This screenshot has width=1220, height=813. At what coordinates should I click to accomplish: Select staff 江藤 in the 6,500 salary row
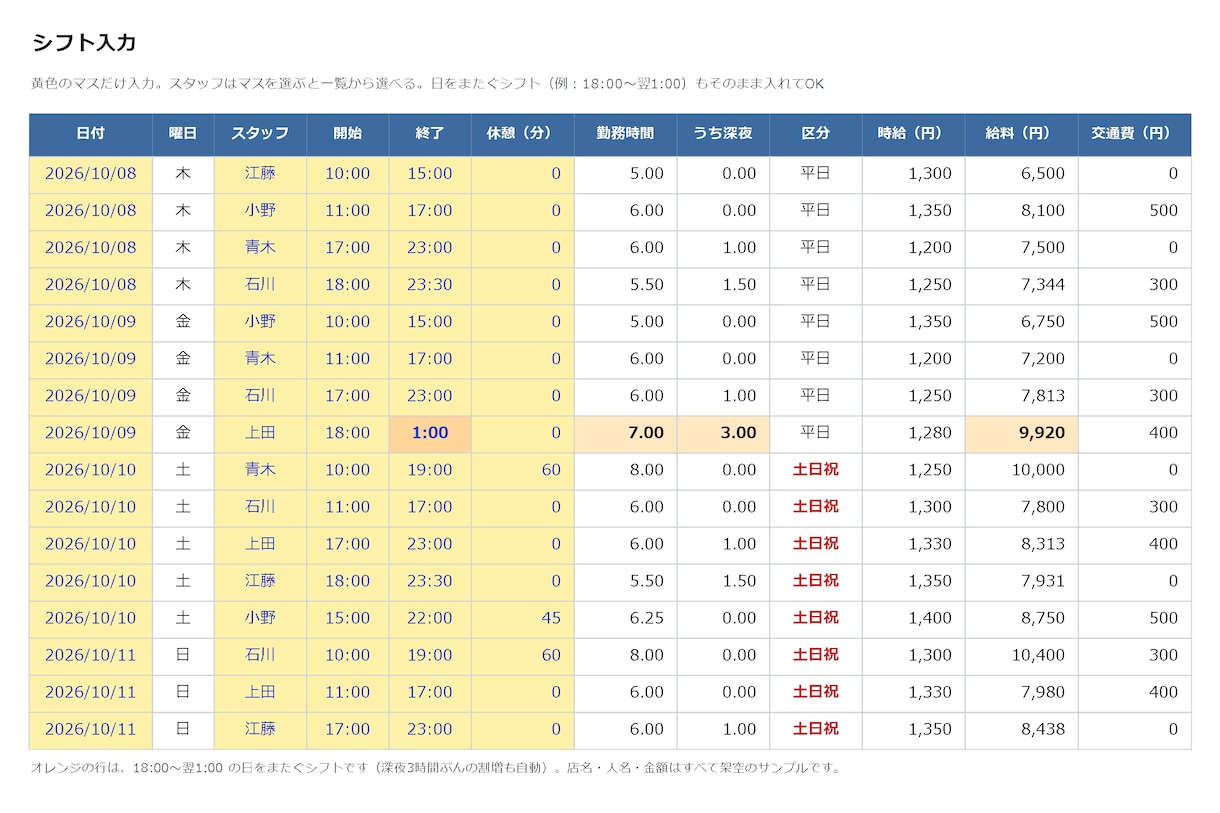(x=260, y=174)
